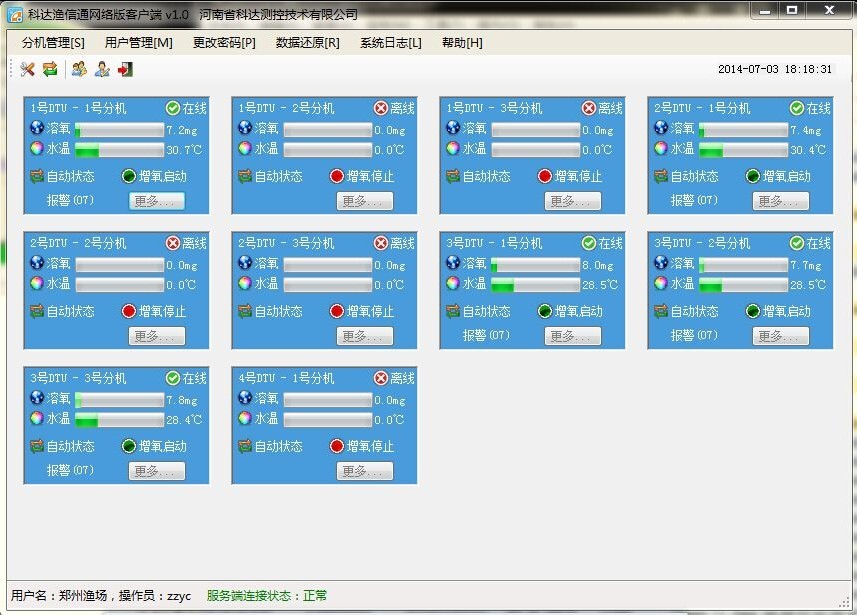The image size is (857, 615).
Task: Click online status icon of 3号DTU - 1号分机
Action: pyautogui.click(x=589, y=243)
